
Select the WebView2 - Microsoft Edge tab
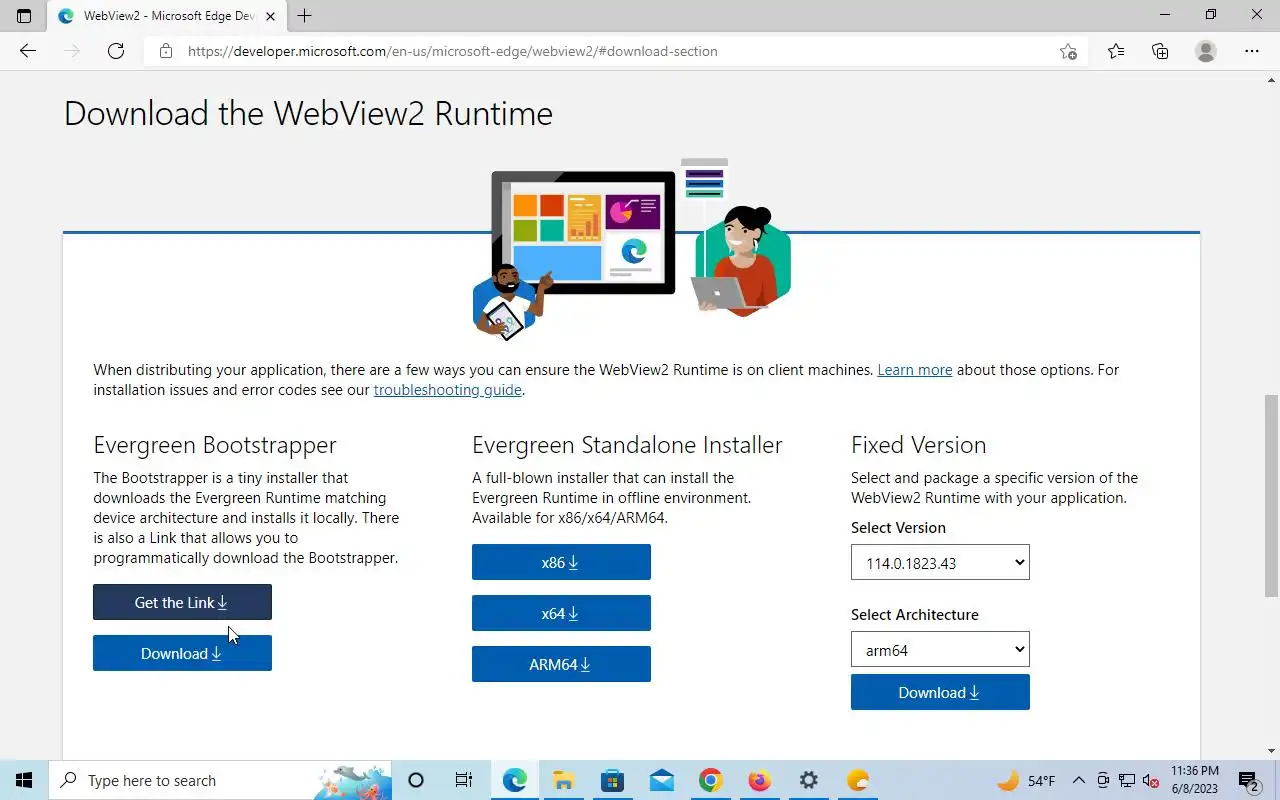(166, 16)
